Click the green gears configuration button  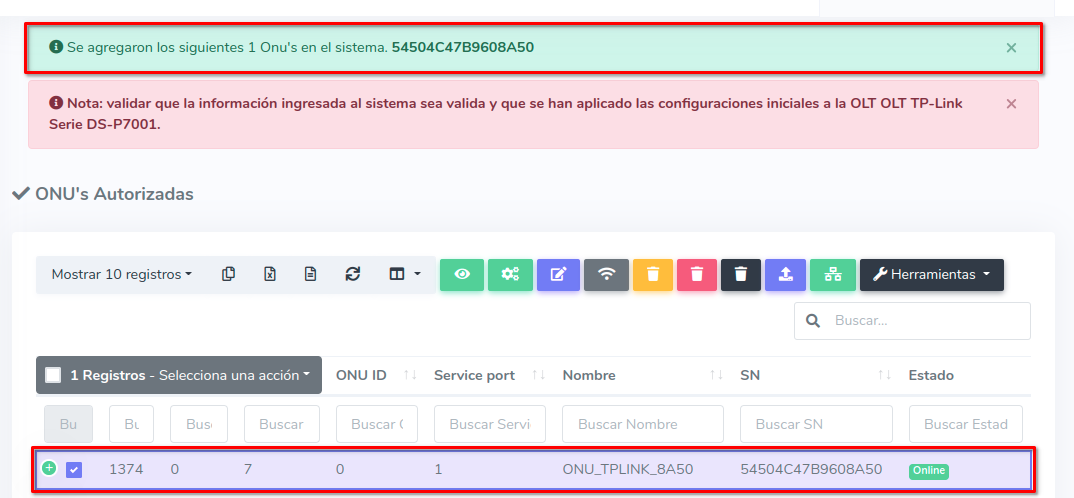tap(510, 274)
